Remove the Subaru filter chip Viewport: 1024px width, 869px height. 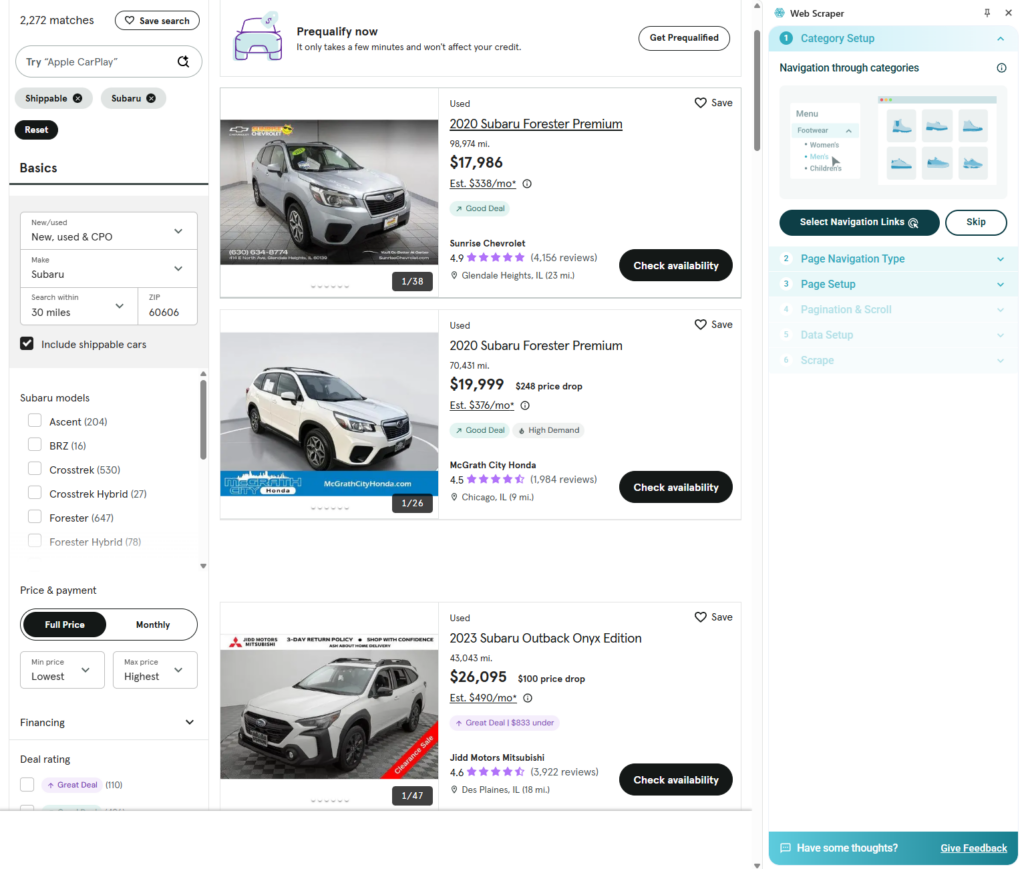[151, 98]
